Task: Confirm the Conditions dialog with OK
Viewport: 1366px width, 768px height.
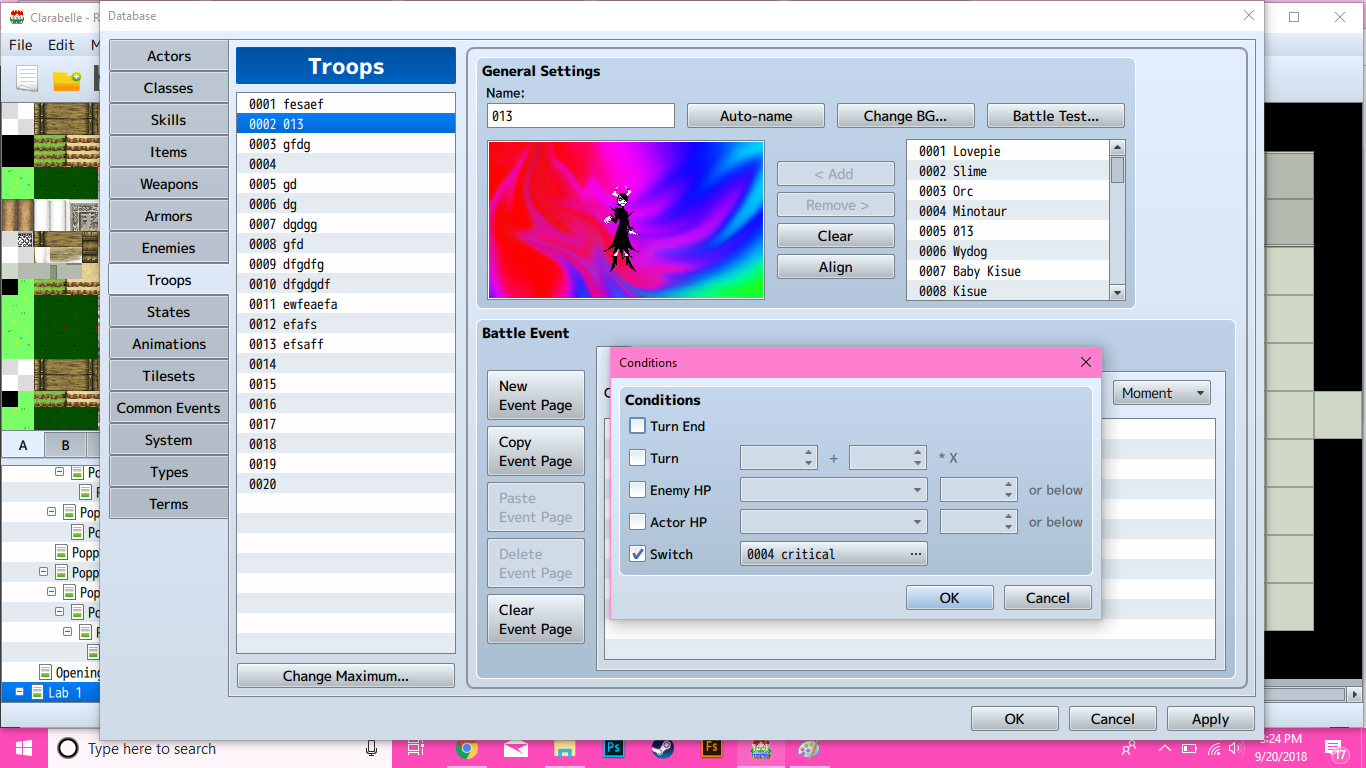Action: 950,598
